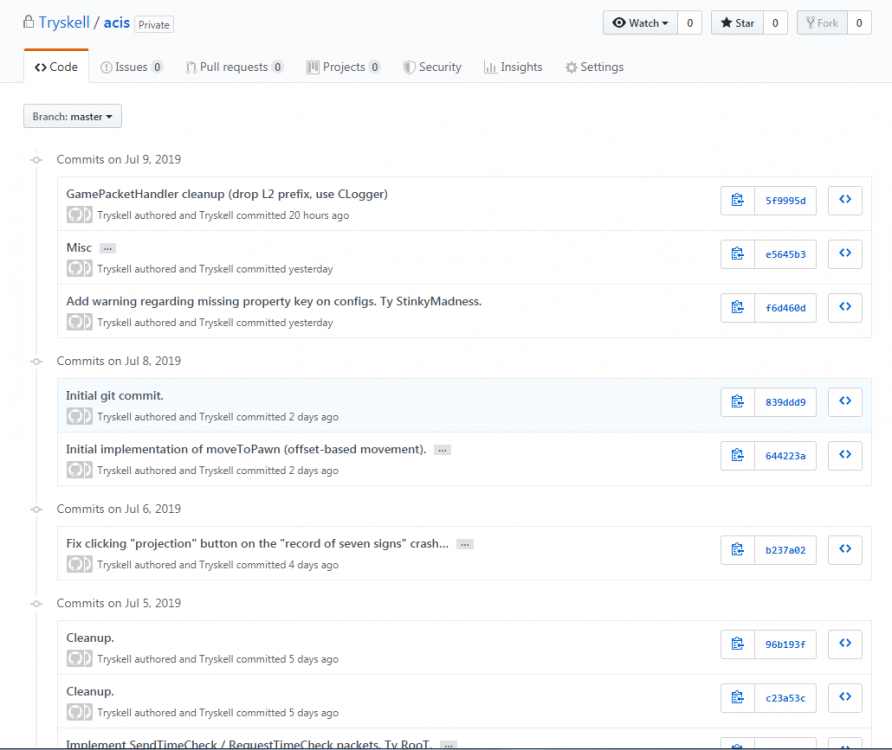Image resolution: width=892 pixels, height=750 pixels.
Task: Open the Insights tab
Action: (x=513, y=67)
